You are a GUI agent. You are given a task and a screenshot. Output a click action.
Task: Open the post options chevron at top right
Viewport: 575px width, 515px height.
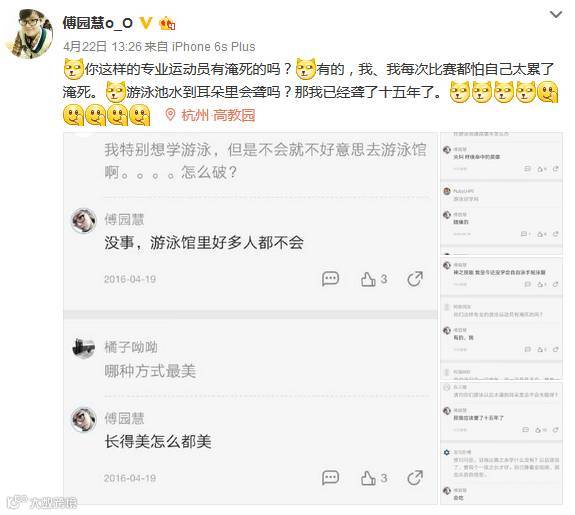coord(556,15)
